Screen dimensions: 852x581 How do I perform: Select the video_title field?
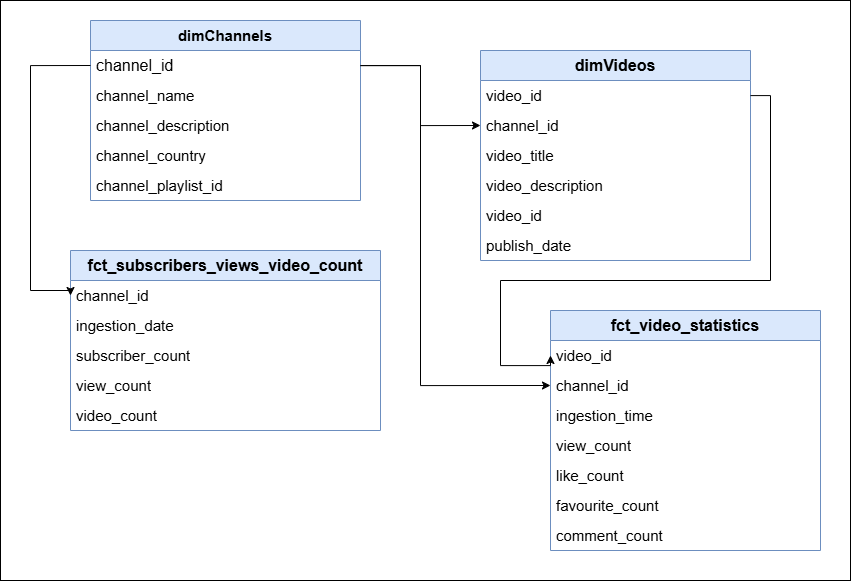pos(615,155)
